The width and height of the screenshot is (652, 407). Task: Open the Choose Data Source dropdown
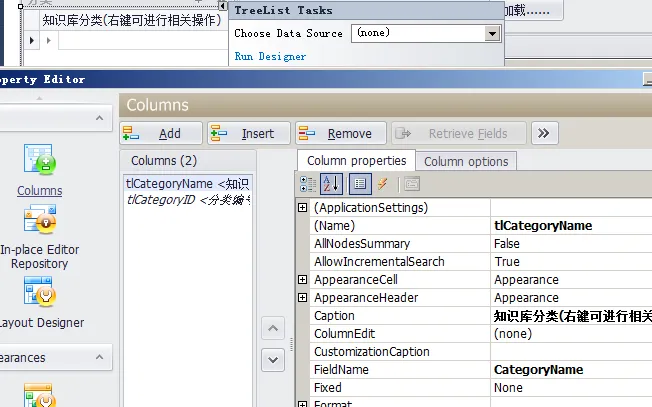[x=491, y=33]
